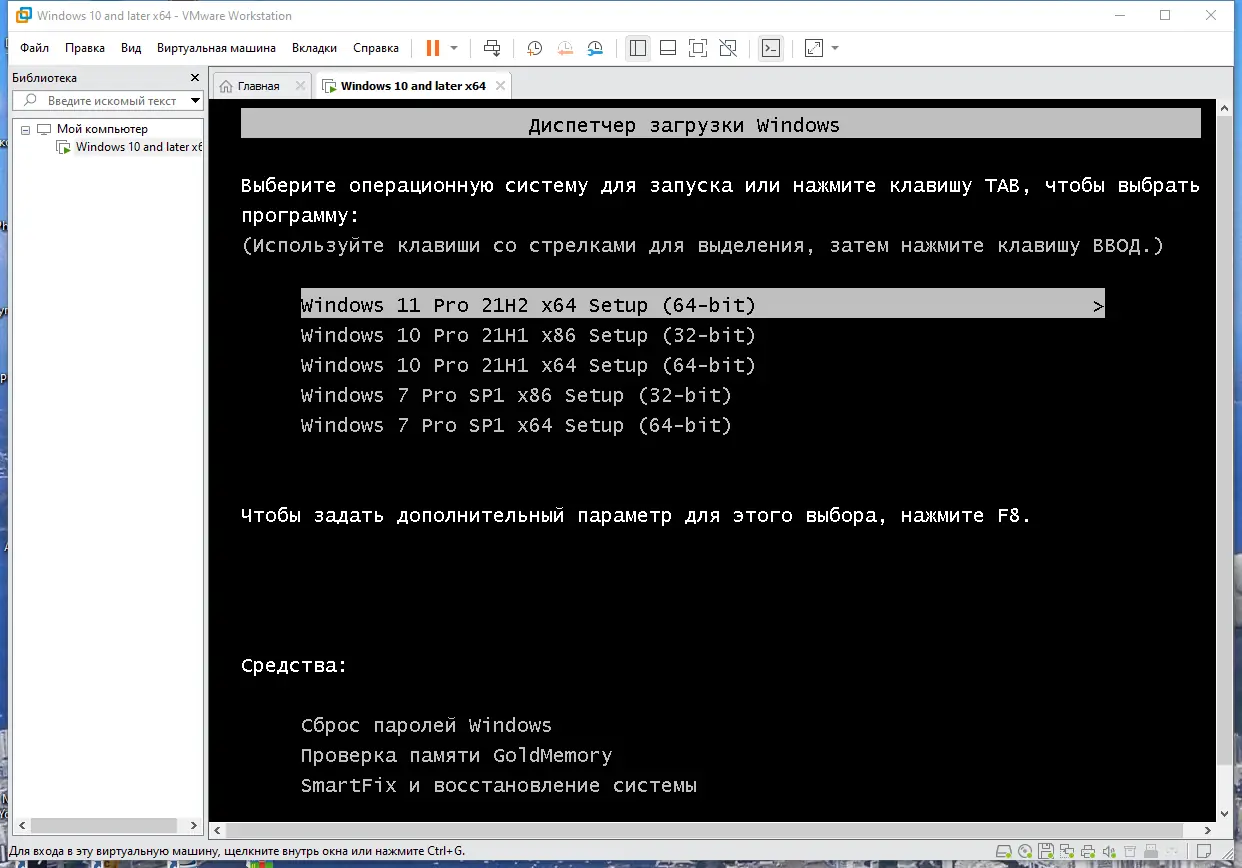Close the Главная tab
The image size is (1242, 868).
coord(299,86)
